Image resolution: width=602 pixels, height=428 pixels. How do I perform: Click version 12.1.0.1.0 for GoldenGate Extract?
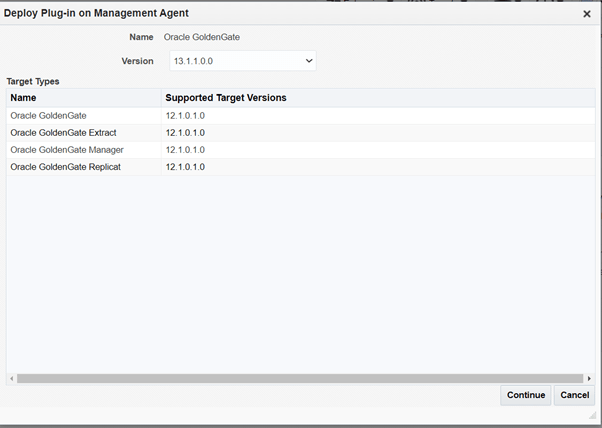pyautogui.click(x=185, y=133)
